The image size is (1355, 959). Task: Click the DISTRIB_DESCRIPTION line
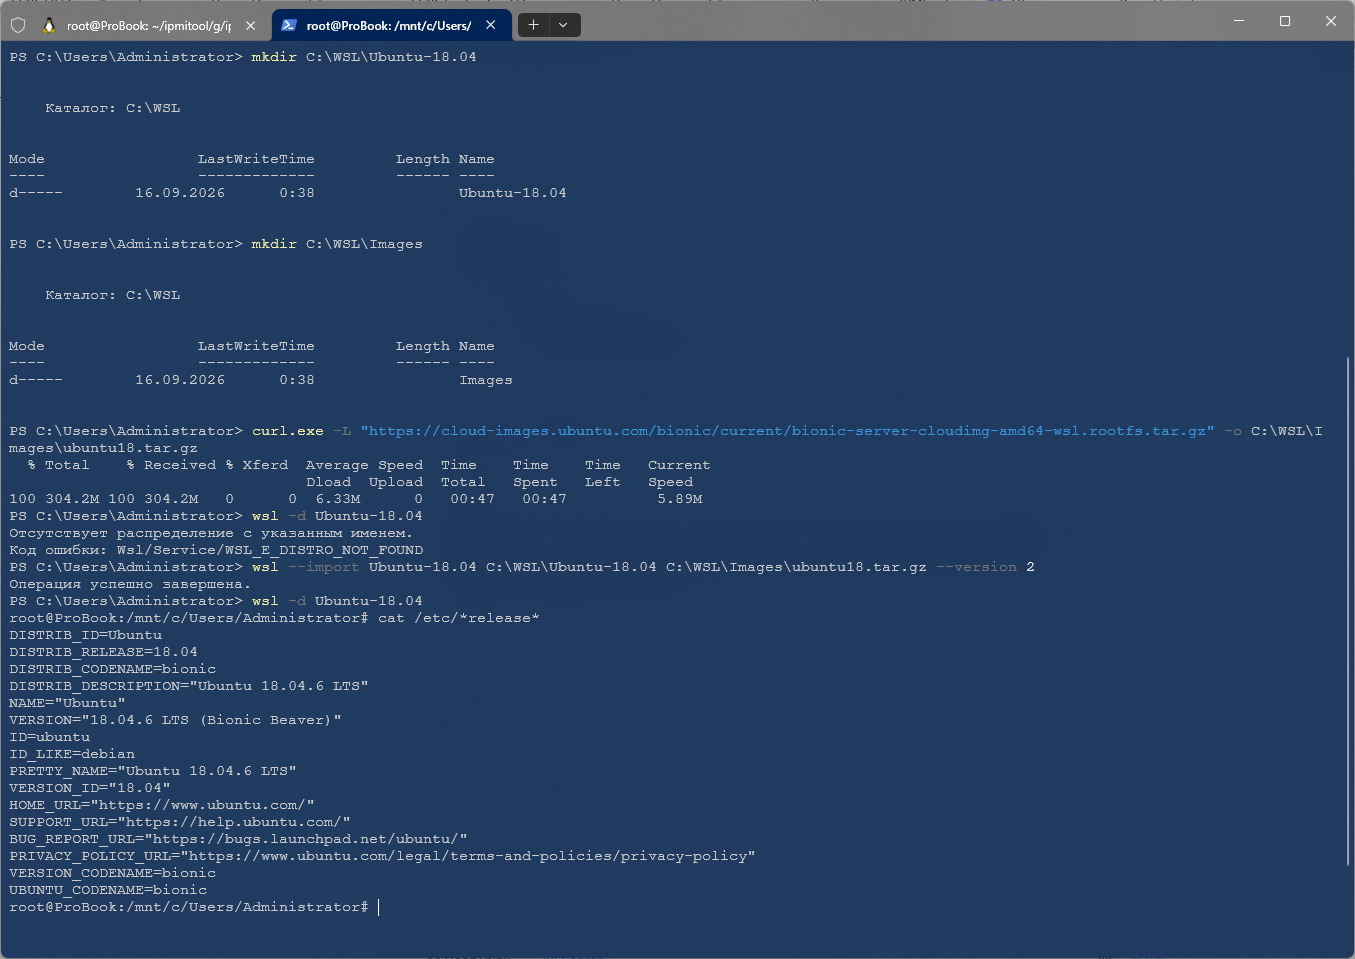[x=189, y=686]
